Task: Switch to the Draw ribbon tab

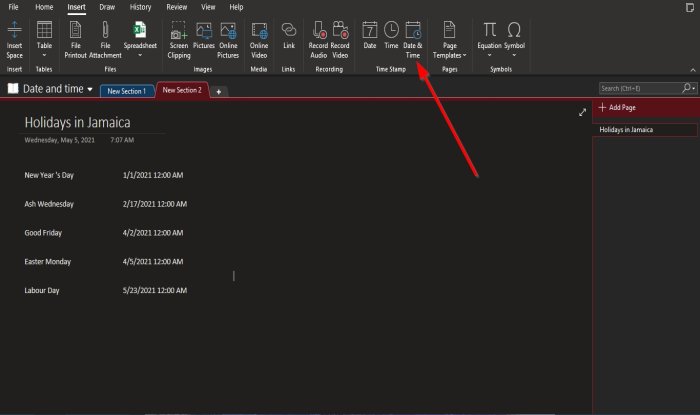Action: pyautogui.click(x=107, y=7)
